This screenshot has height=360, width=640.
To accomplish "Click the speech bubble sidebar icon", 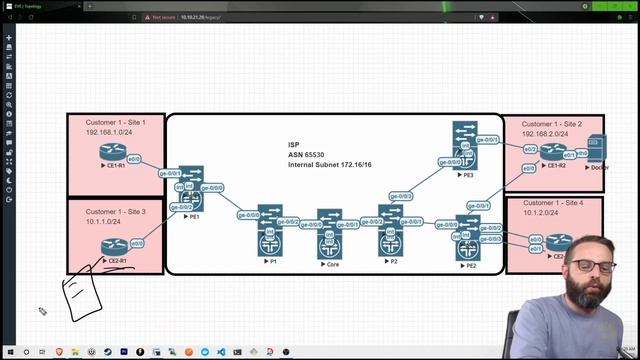I will (x=9, y=143).
